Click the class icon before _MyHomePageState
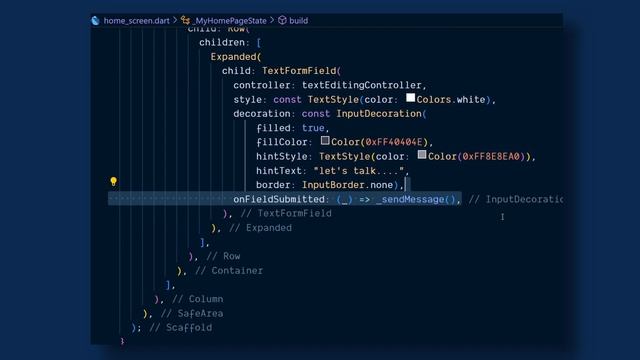 [x=185, y=20]
